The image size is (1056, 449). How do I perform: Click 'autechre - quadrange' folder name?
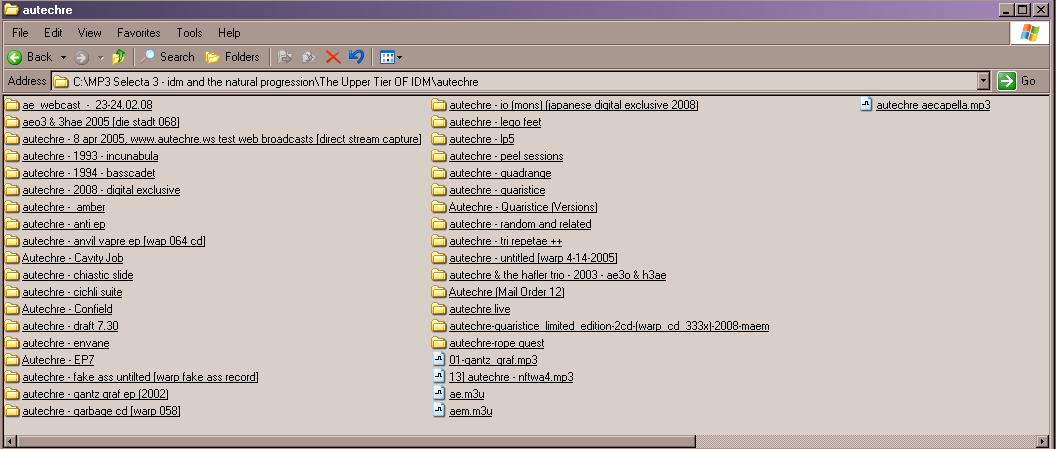(x=500, y=173)
